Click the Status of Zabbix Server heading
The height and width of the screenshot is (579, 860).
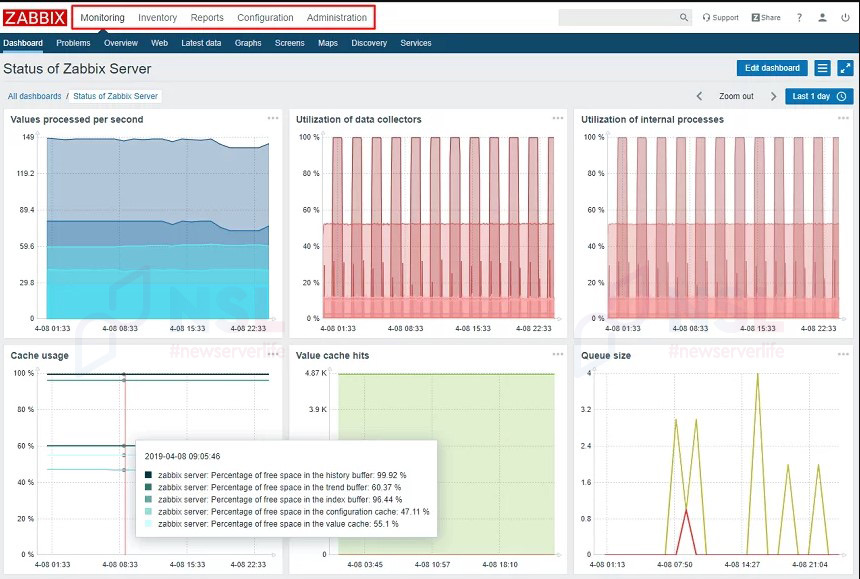(x=77, y=69)
